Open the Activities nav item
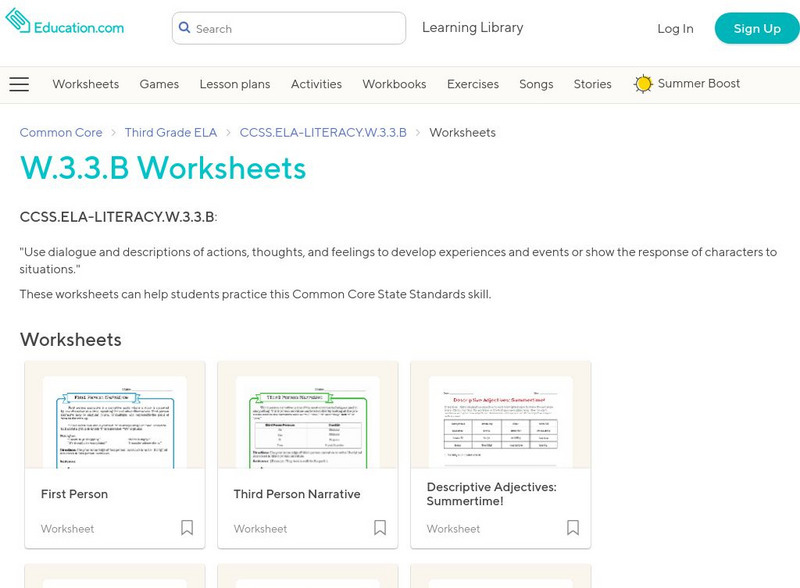This screenshot has width=800, height=588. (316, 84)
